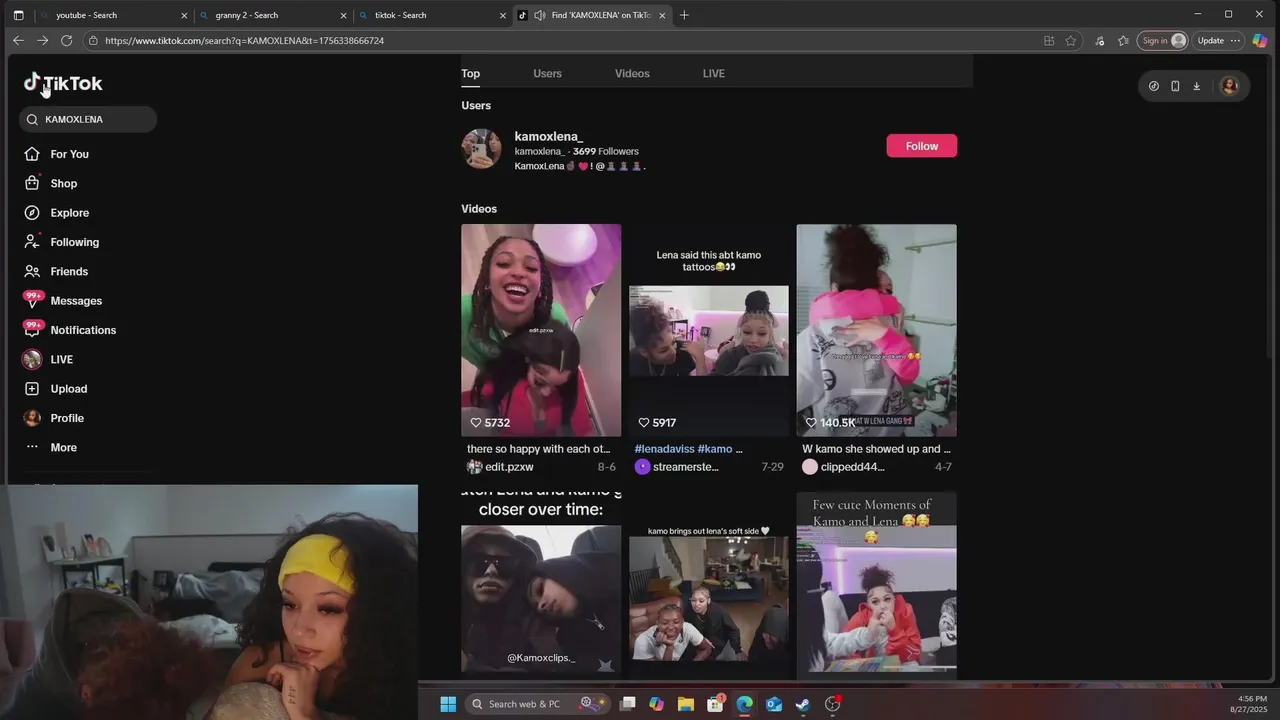Open the 'closer over time' video
1280x720 pixels.
[541, 583]
